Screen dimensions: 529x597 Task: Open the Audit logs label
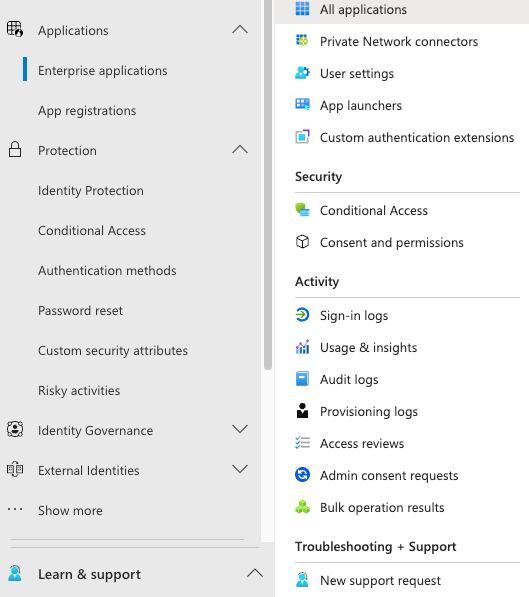click(x=349, y=379)
